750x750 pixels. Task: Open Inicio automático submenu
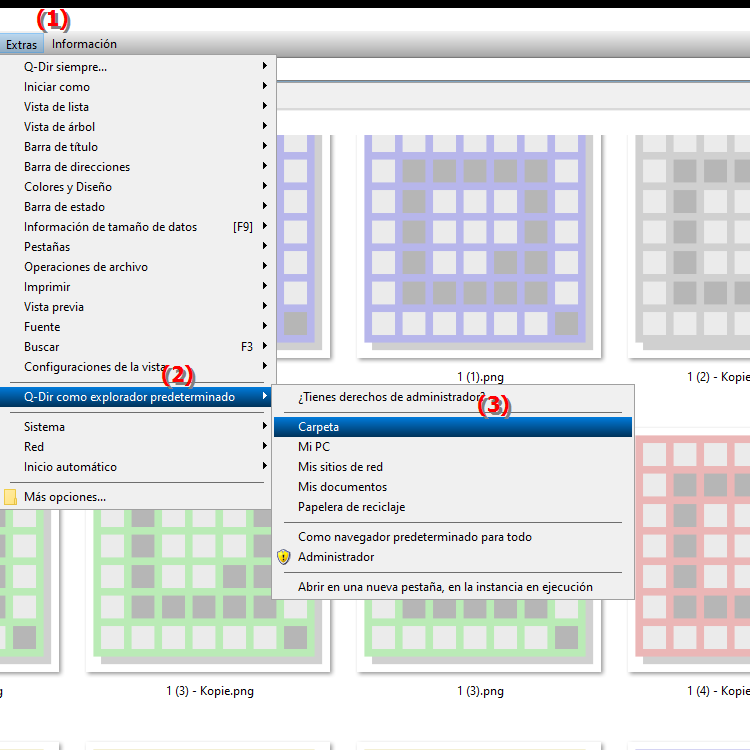click(138, 467)
